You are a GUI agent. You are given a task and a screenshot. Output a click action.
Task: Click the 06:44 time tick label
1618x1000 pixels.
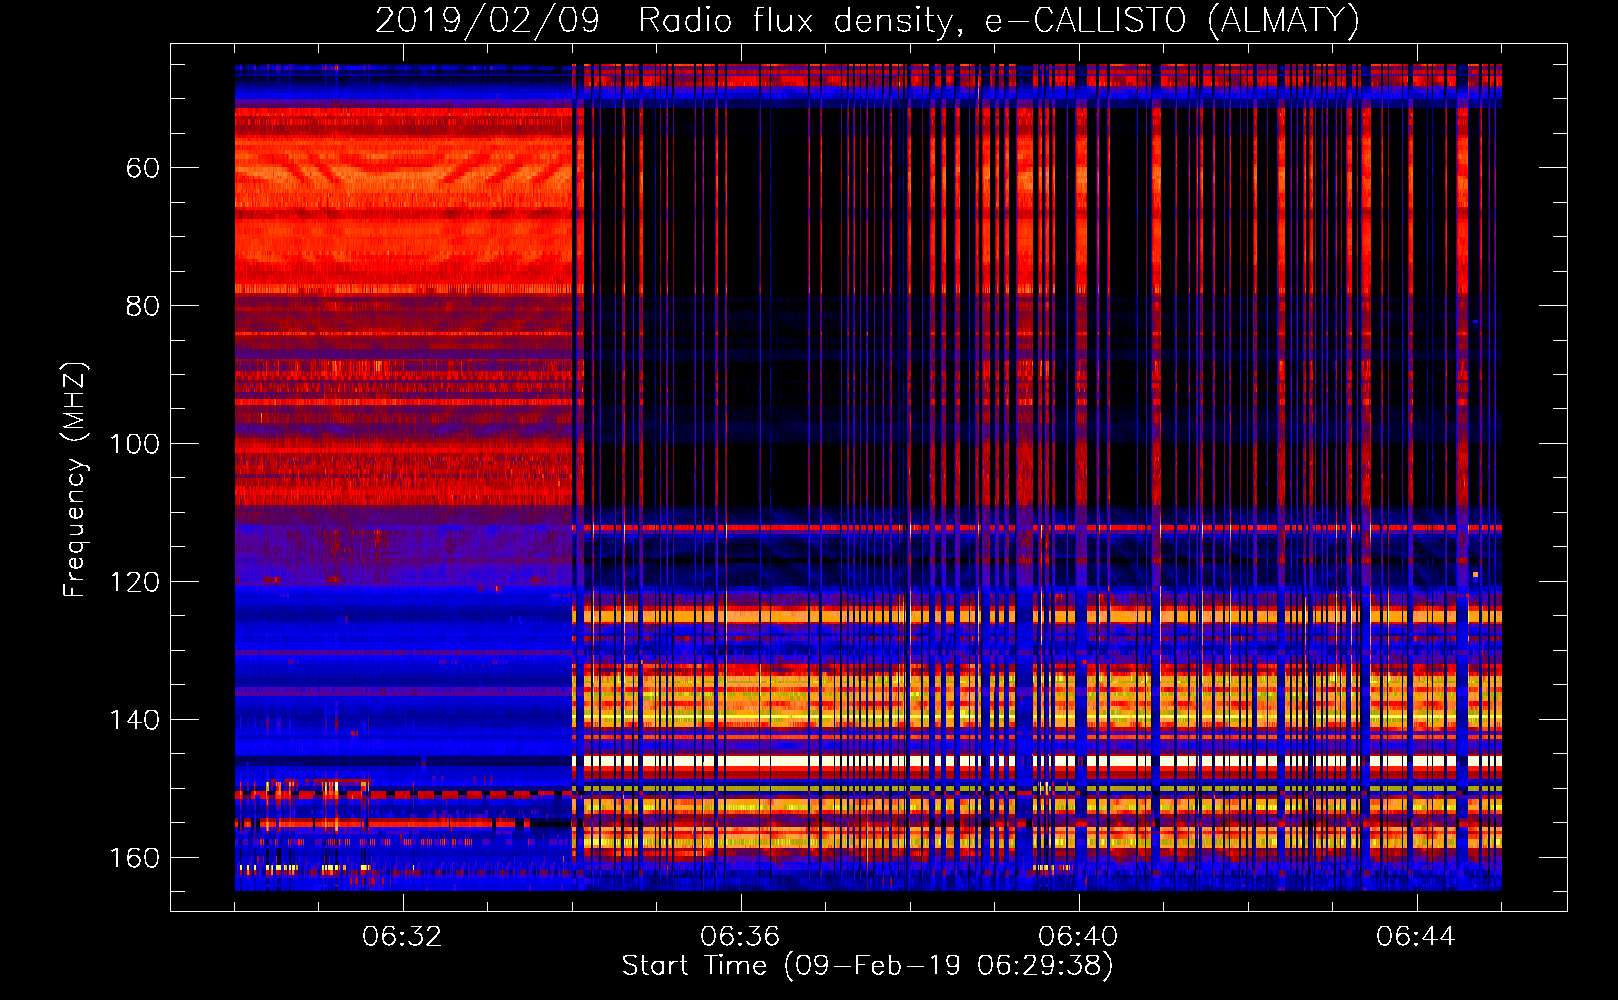(1416, 936)
